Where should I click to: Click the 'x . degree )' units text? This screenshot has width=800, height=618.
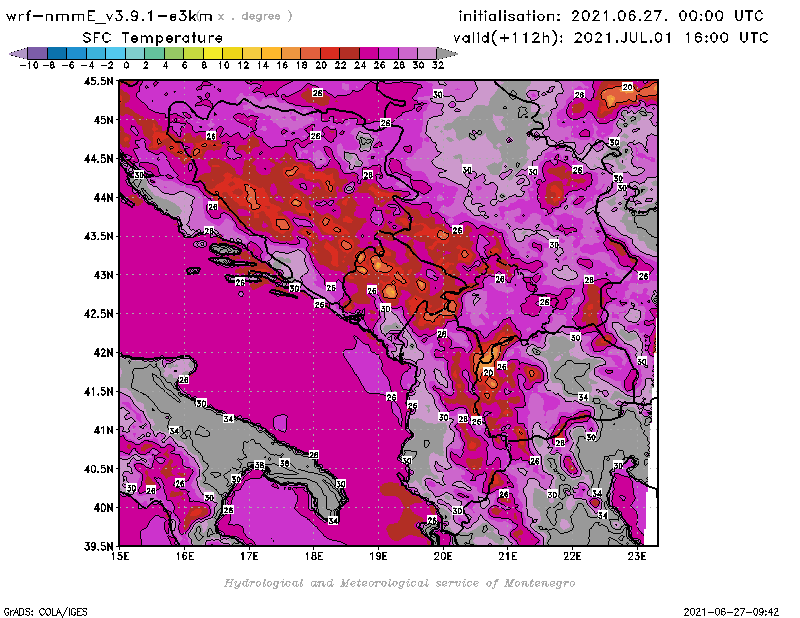click(255, 16)
